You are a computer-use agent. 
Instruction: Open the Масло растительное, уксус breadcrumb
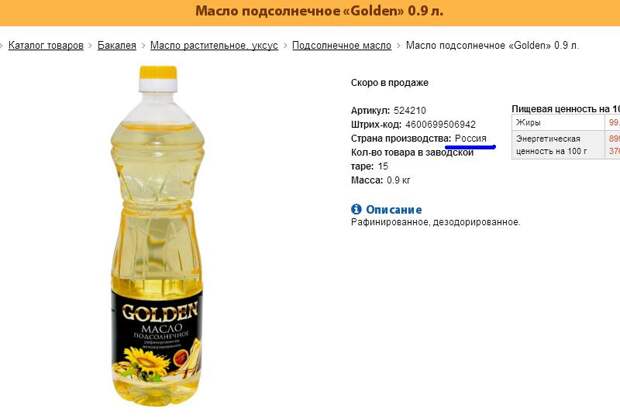tap(214, 46)
